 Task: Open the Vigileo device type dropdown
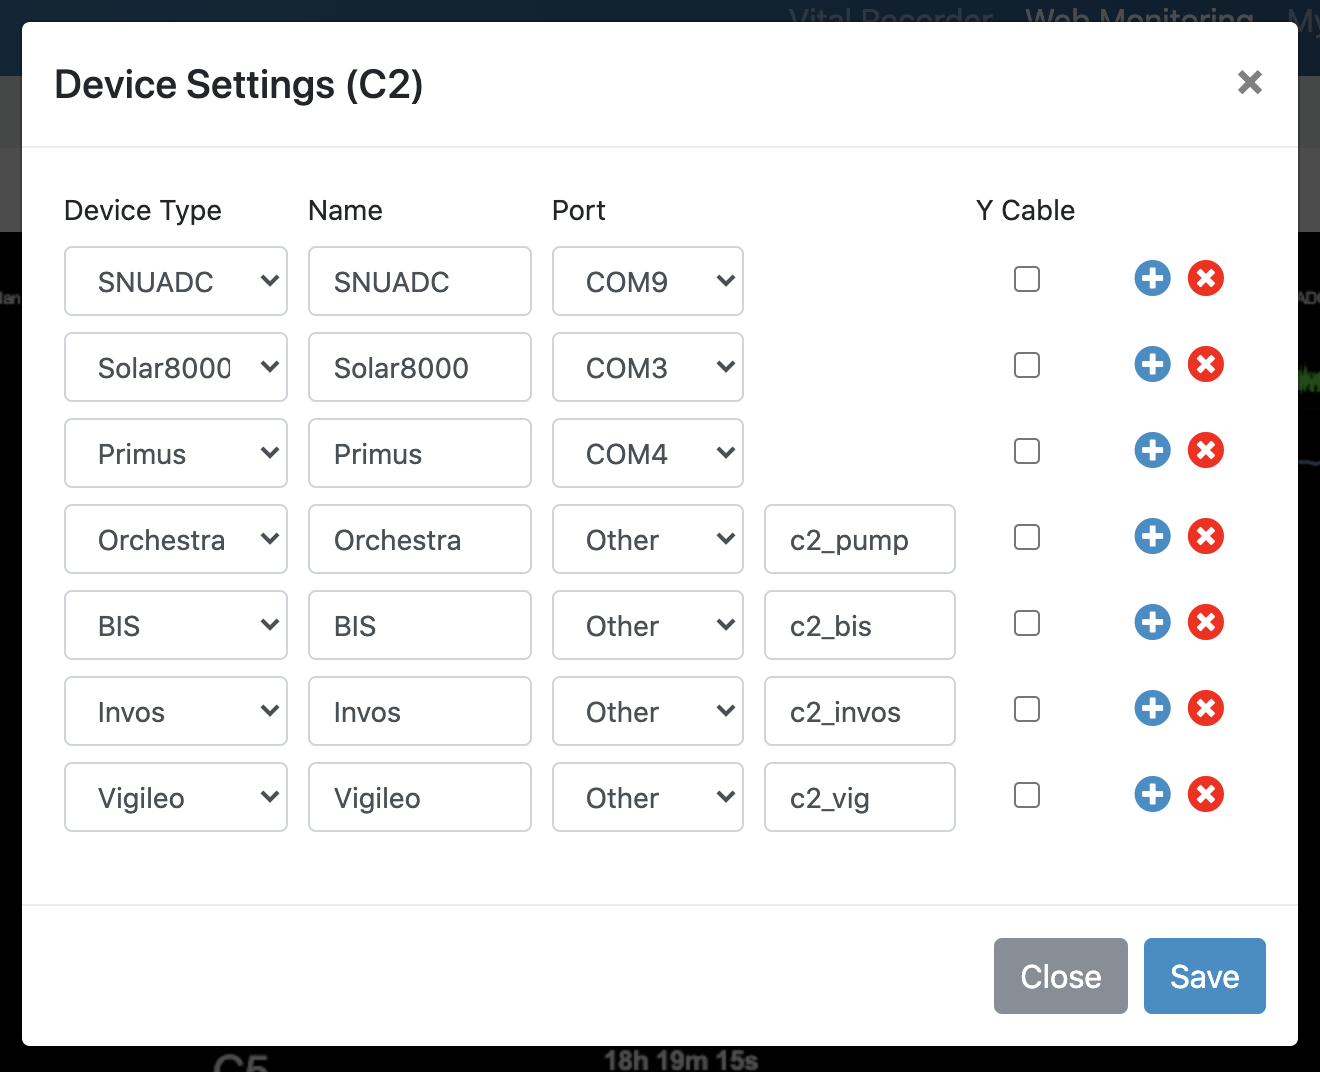pos(176,797)
